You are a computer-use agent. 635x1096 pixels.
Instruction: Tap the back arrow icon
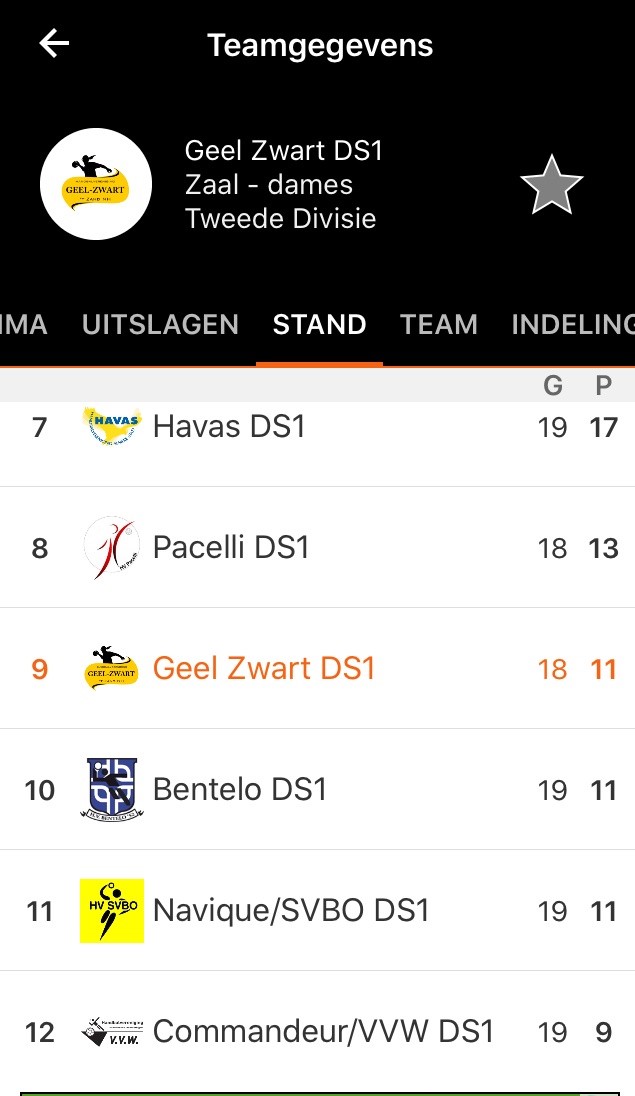click(54, 43)
